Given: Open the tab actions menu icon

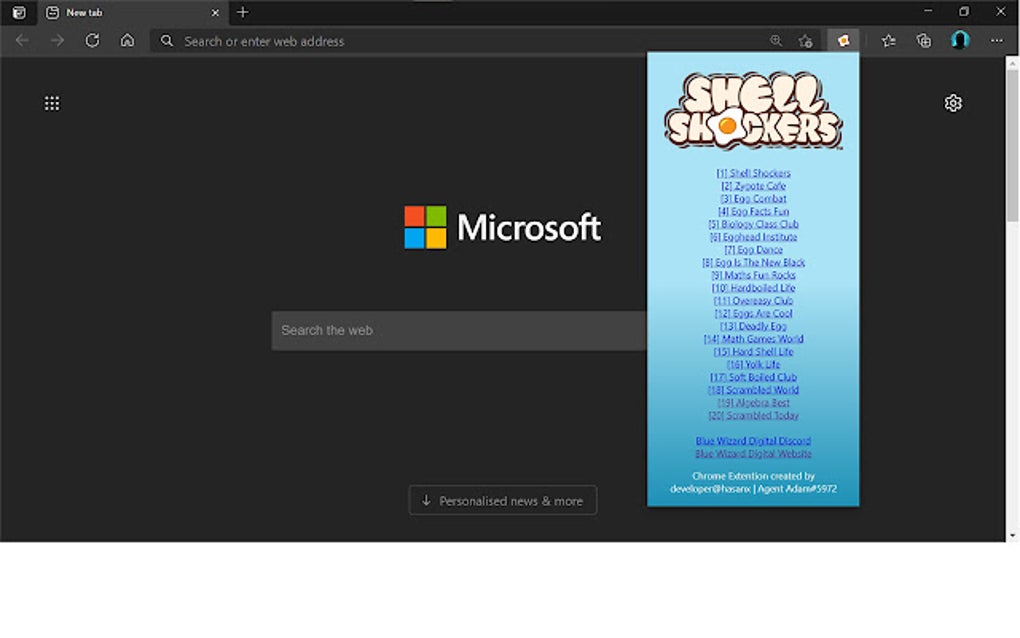Looking at the screenshot, I should coord(19,12).
